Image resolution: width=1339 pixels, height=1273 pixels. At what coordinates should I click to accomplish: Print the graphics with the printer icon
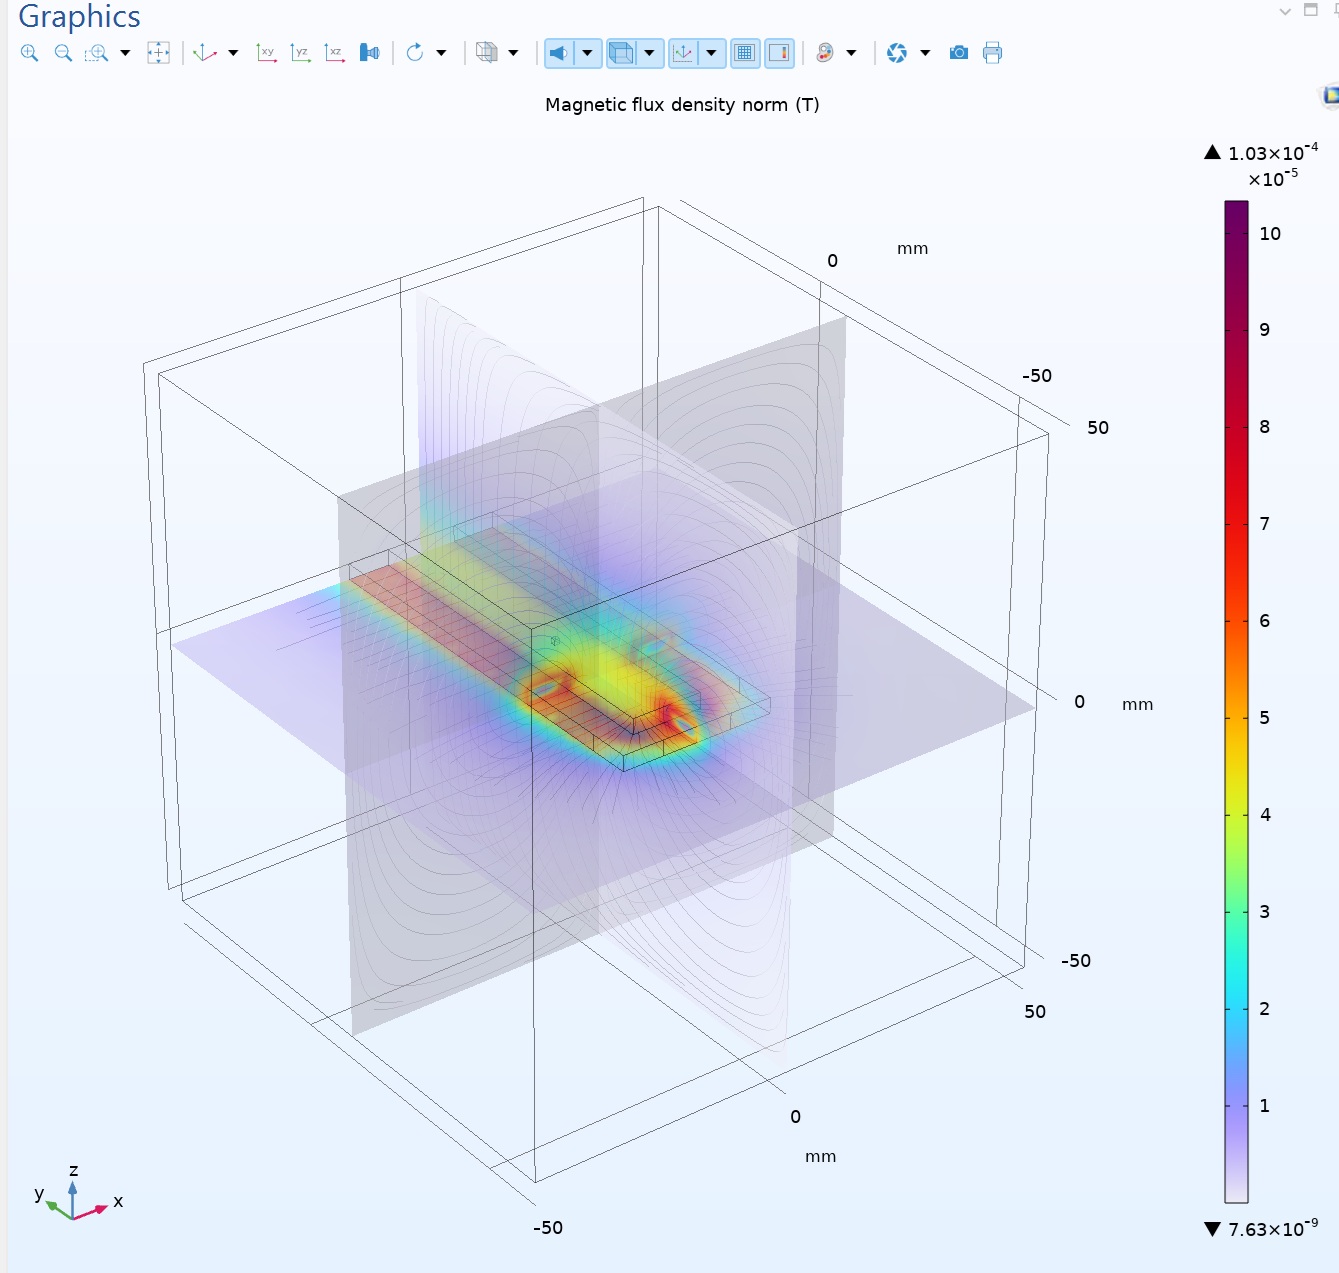pyautogui.click(x=992, y=53)
